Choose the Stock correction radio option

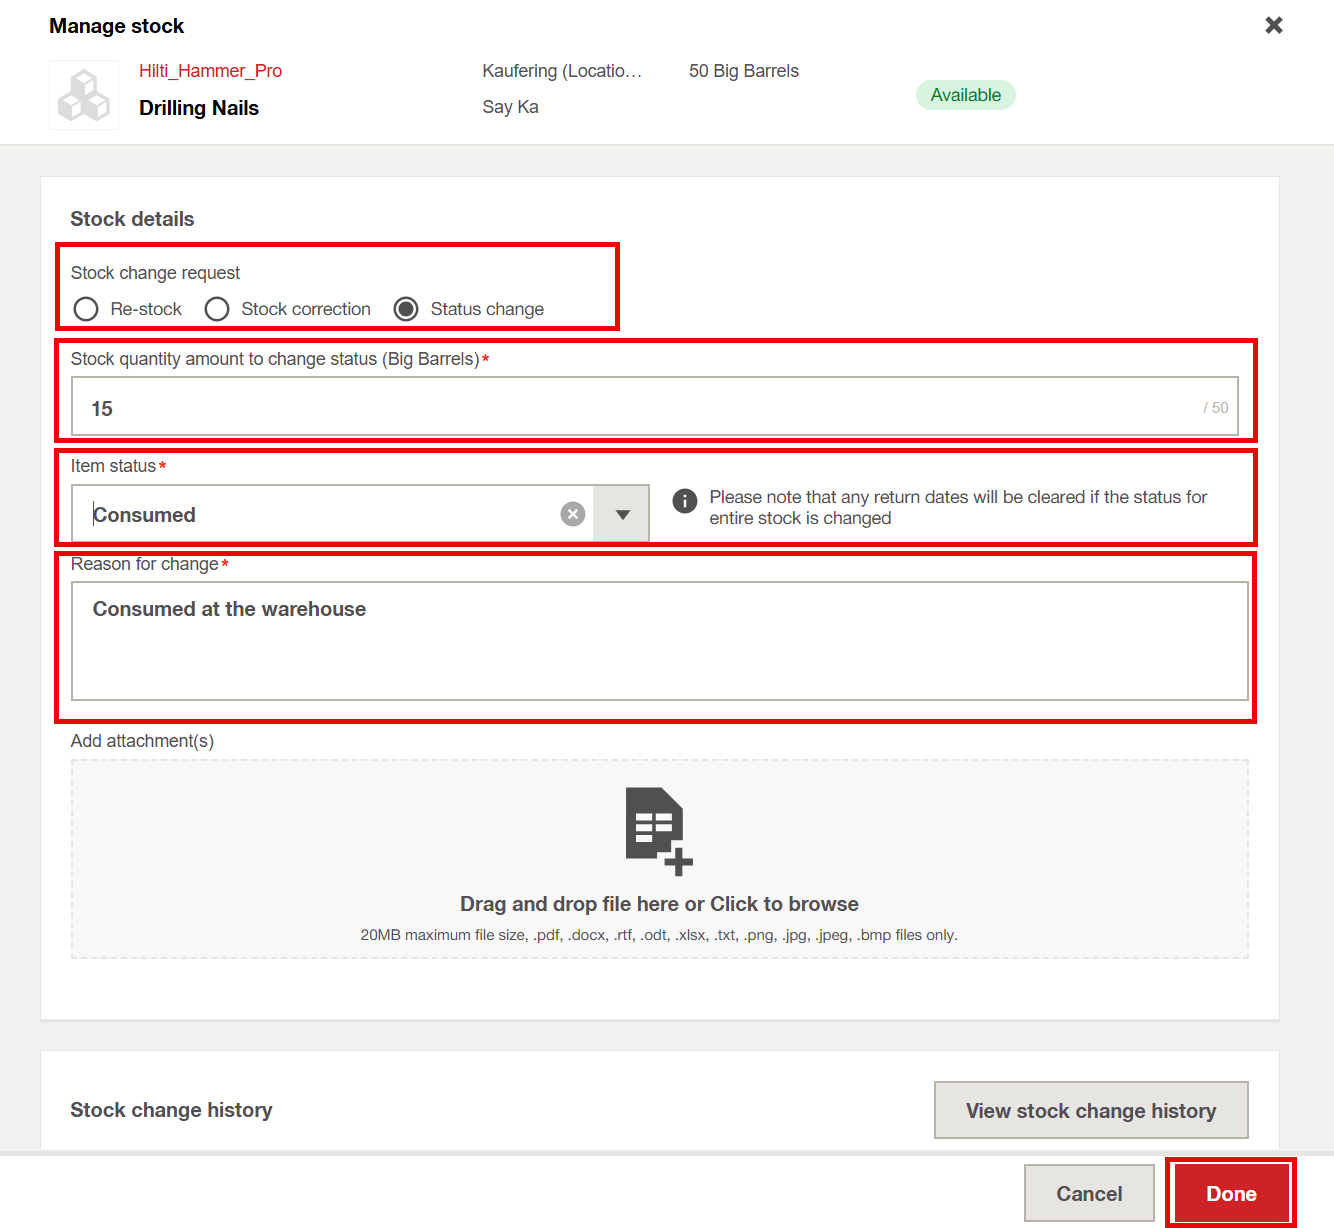[217, 309]
